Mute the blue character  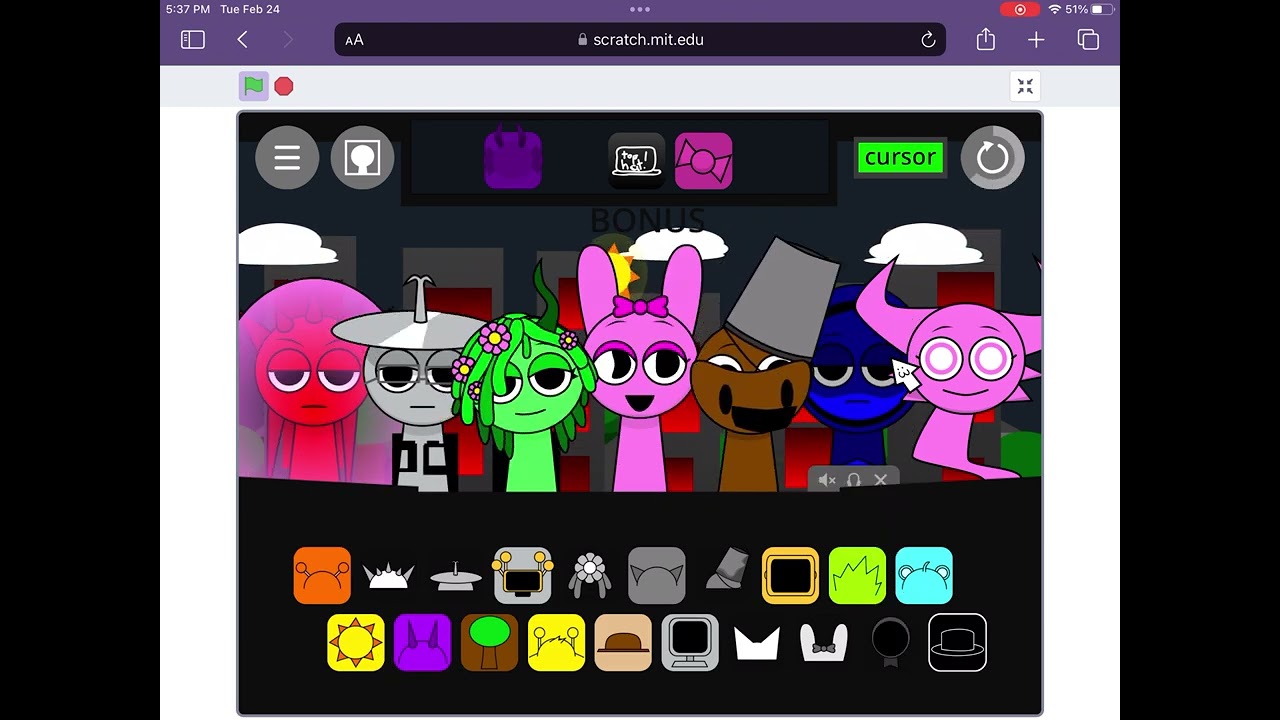pos(827,480)
